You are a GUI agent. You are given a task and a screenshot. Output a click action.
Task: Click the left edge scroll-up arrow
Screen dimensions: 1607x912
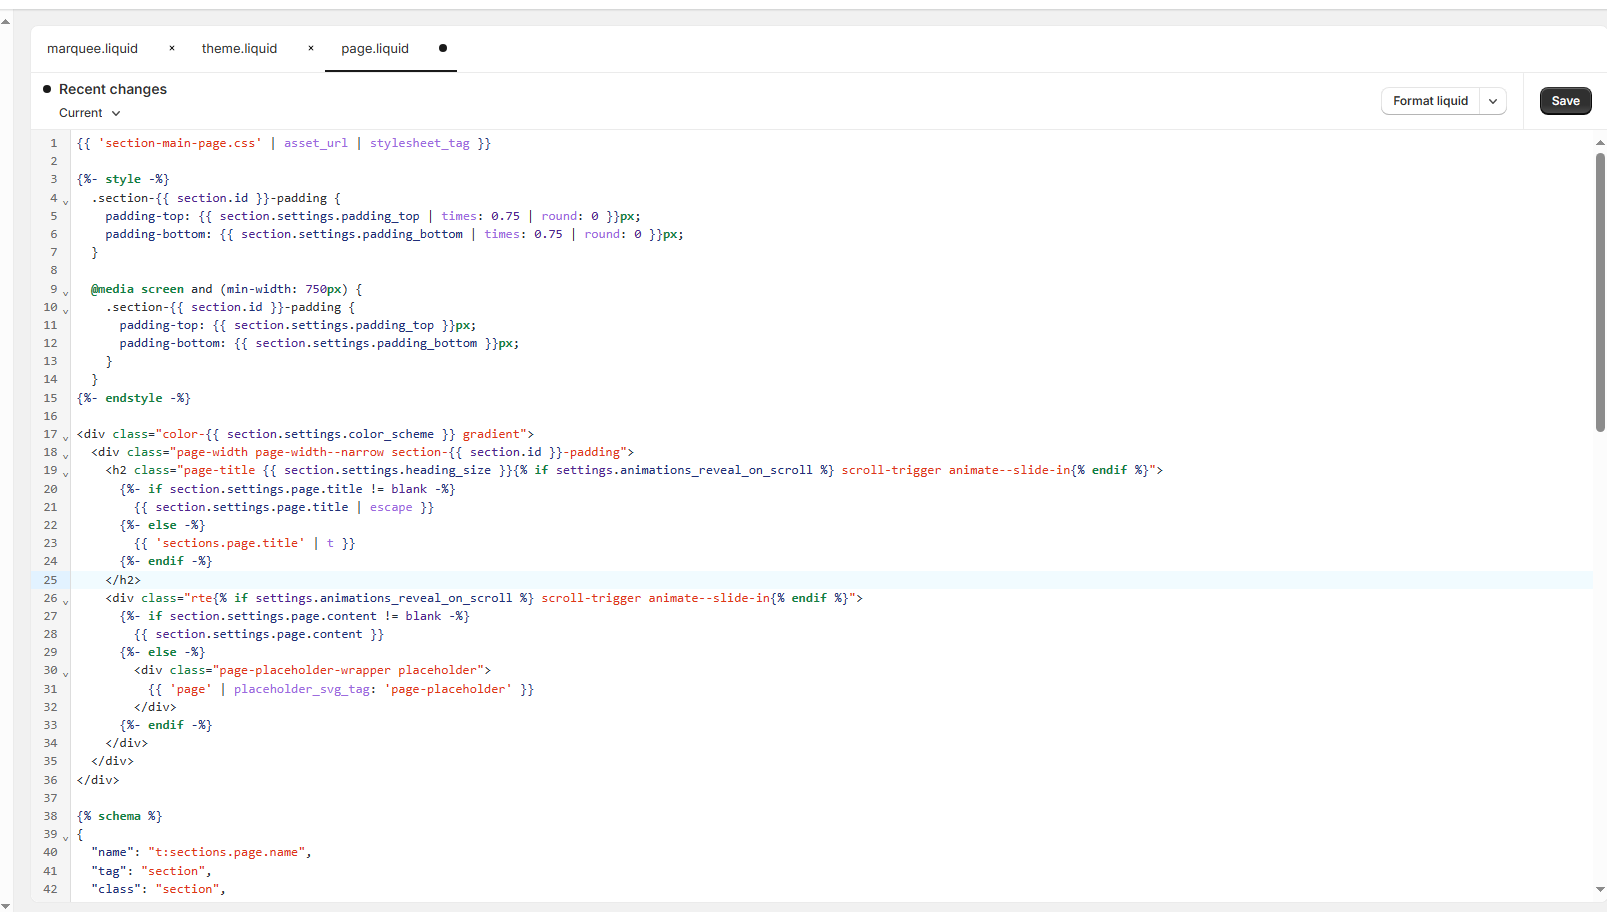pyautogui.click(x=6, y=21)
